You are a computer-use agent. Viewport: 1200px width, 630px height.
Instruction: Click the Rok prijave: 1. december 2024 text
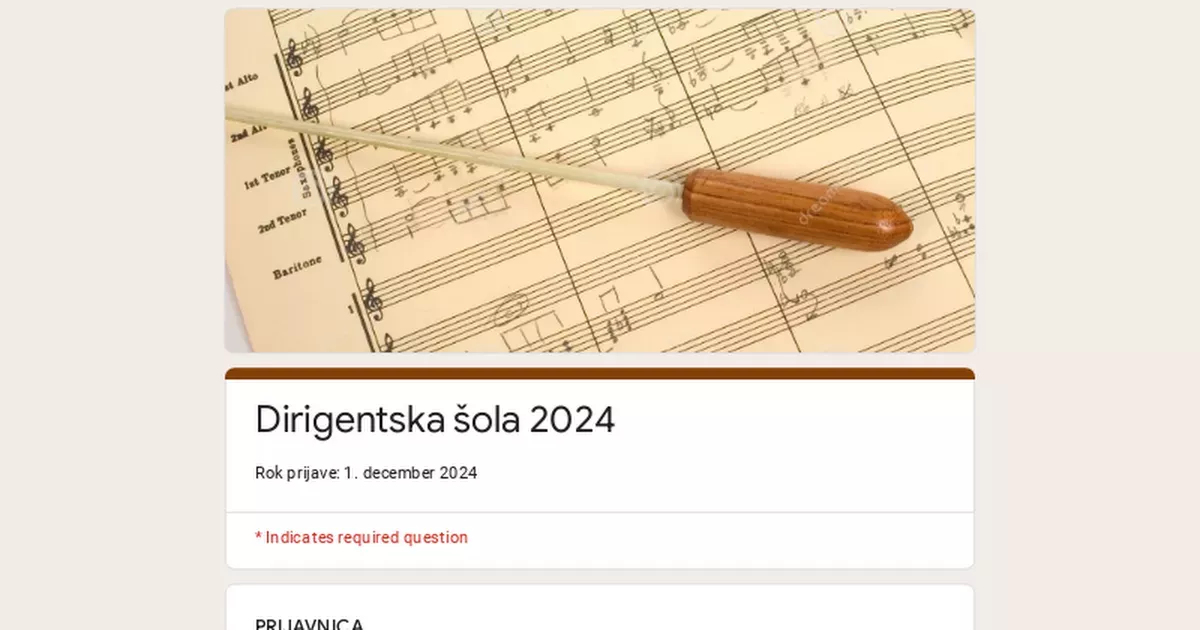click(x=366, y=473)
